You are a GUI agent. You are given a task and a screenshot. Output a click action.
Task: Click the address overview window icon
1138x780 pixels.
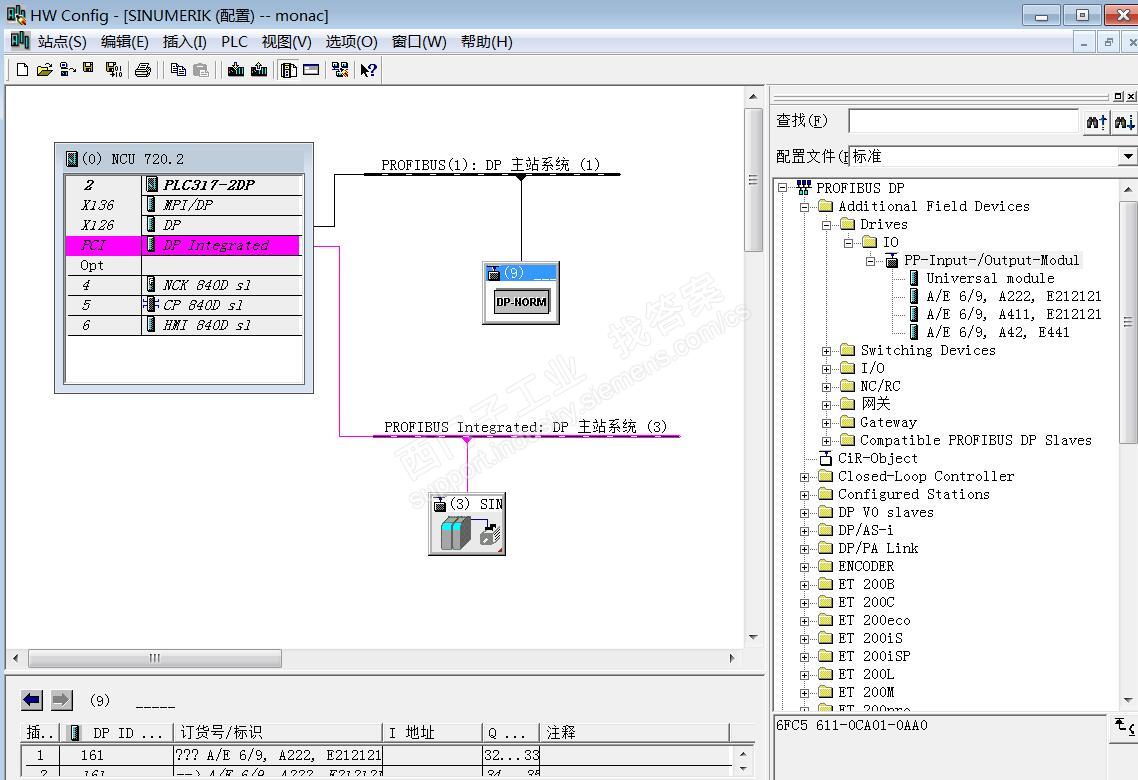[x=311, y=70]
